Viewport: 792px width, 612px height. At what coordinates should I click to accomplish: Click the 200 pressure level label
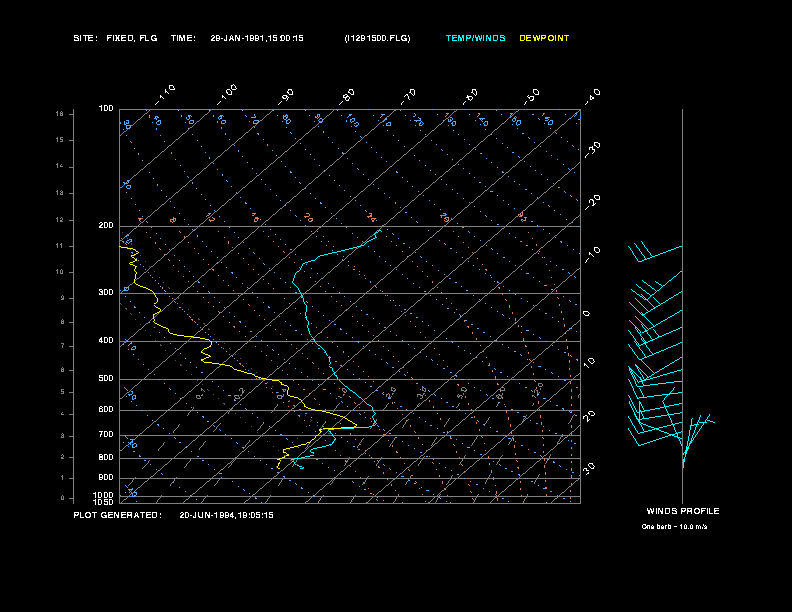tap(106, 226)
